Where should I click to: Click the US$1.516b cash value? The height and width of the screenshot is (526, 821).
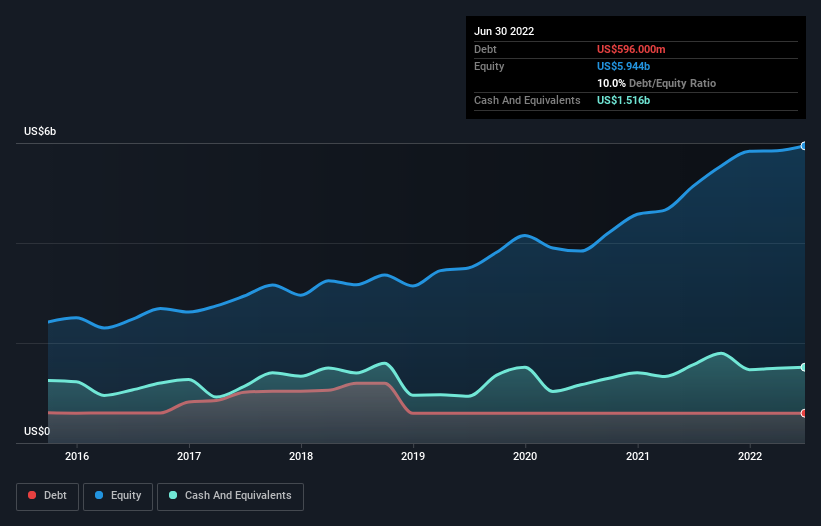623,100
